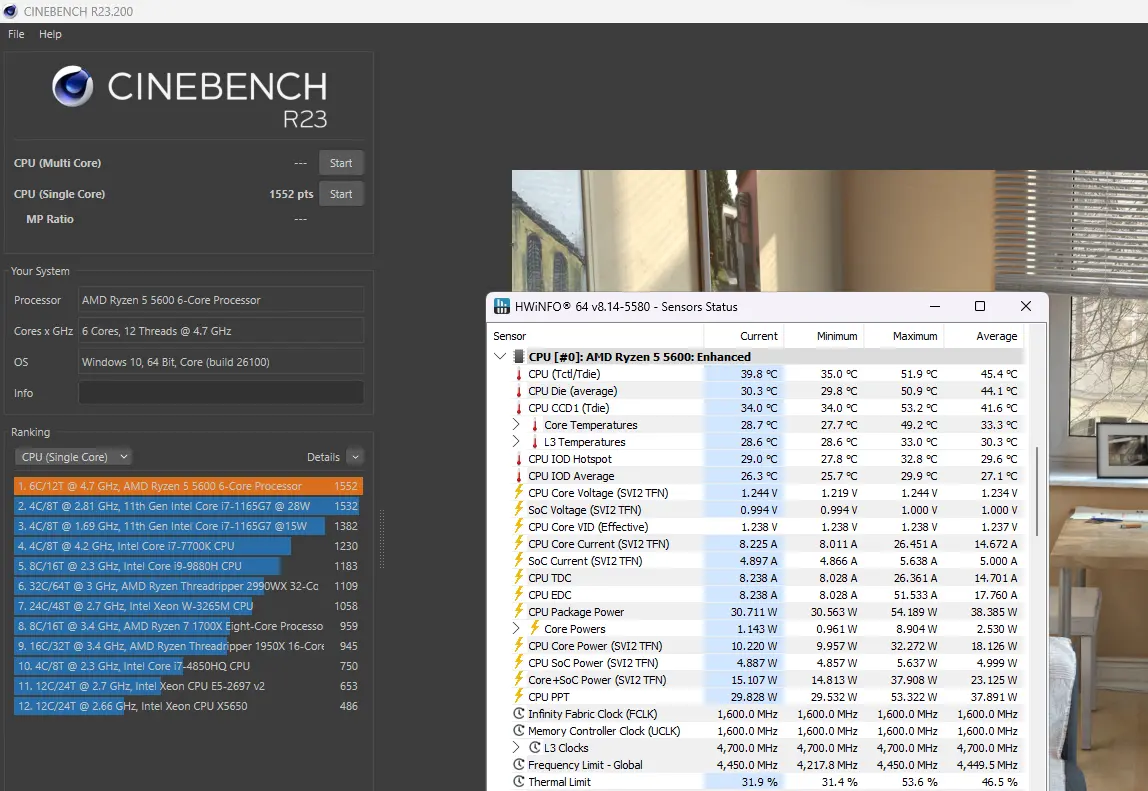Click the lightning icon for CPU EDC
1148x791 pixels.
point(519,594)
